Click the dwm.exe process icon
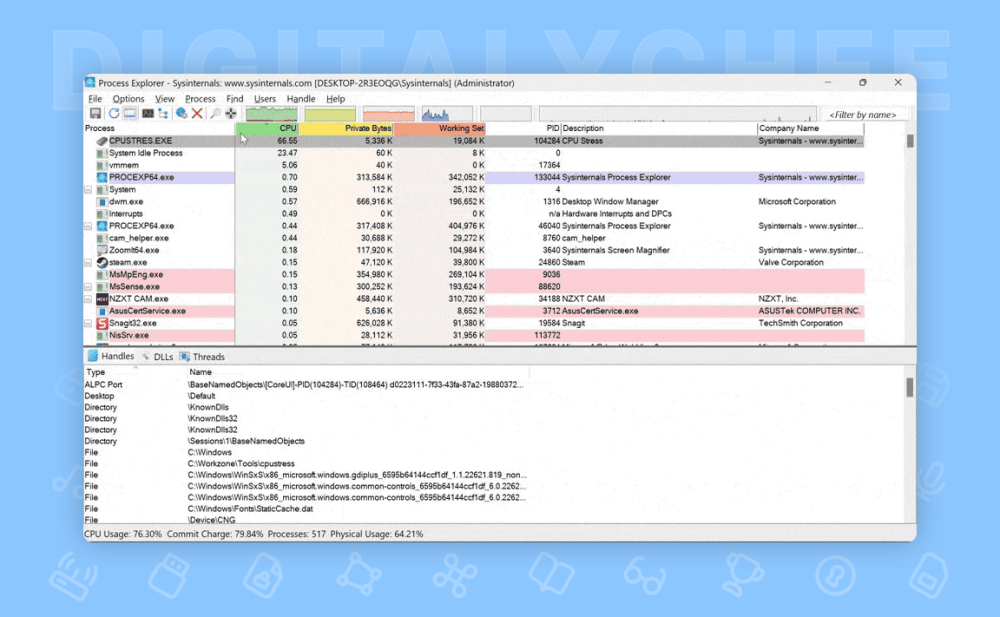The width and height of the screenshot is (1000, 617). coord(101,202)
